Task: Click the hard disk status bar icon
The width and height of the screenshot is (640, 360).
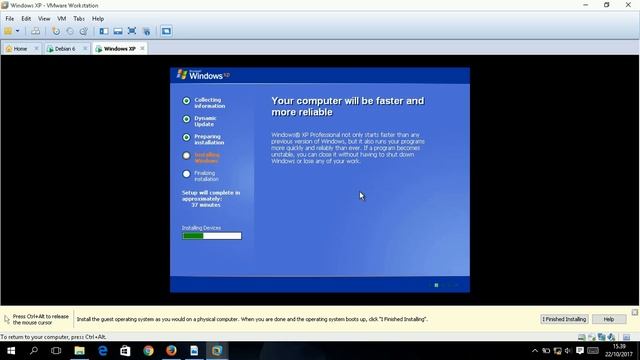Action: (582, 337)
